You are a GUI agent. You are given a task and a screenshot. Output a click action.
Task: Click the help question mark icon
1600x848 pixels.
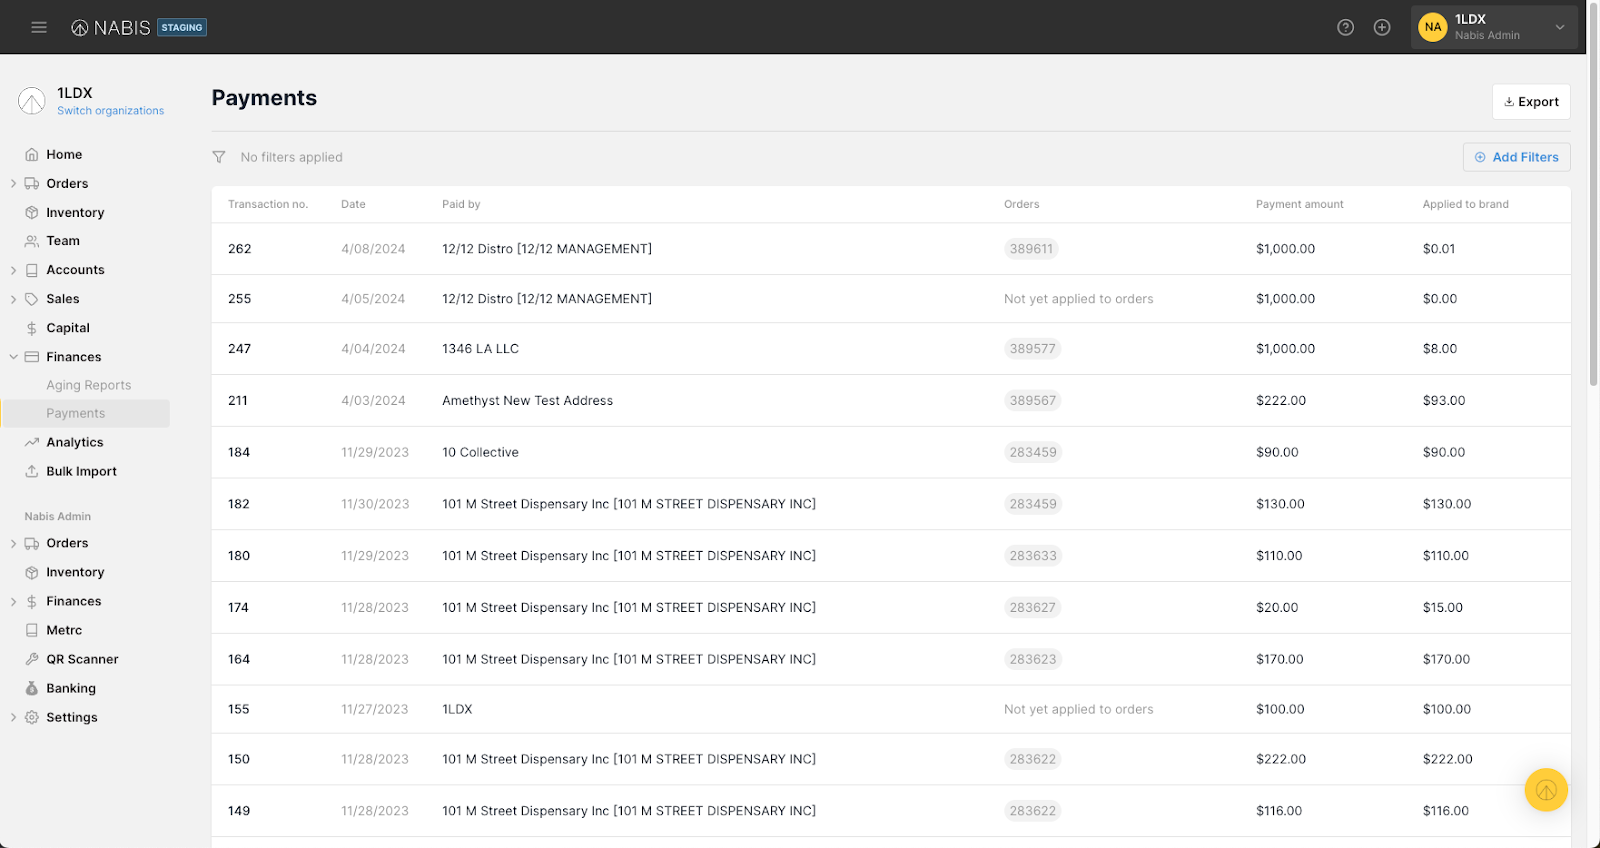1345,27
